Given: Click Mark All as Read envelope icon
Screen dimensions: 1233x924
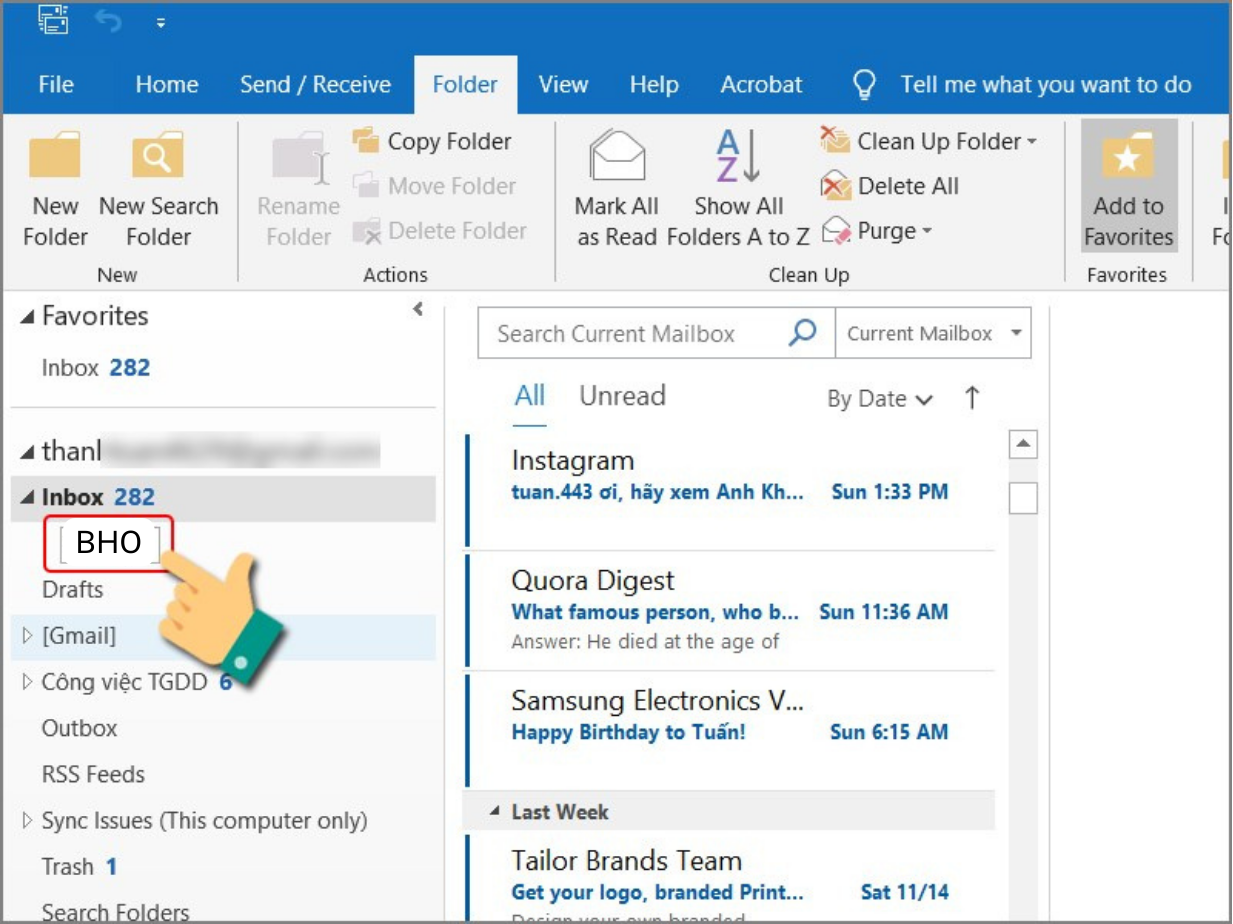Looking at the screenshot, I should (x=617, y=157).
